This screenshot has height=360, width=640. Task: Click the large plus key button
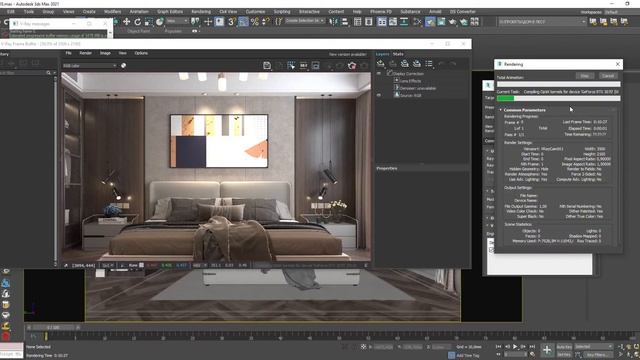click(x=547, y=350)
